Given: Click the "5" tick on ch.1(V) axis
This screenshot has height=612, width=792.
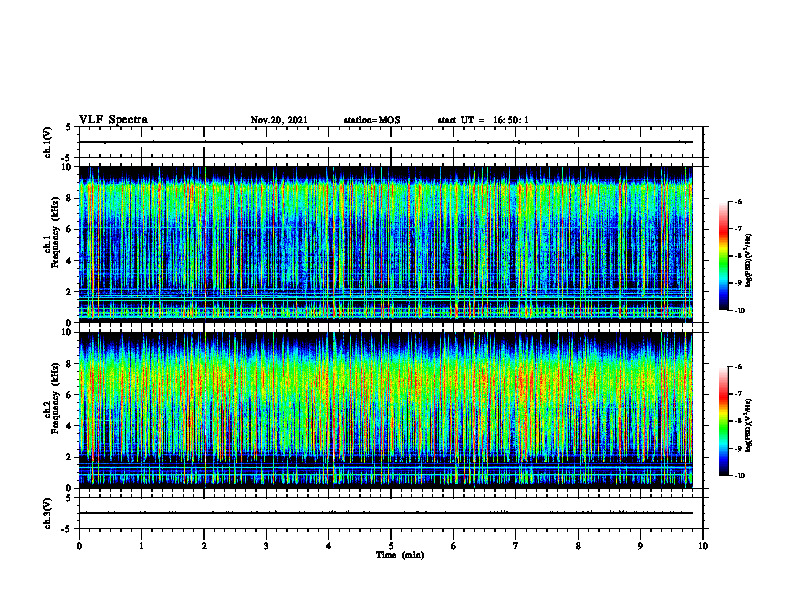Looking at the screenshot, I should coord(70,128).
